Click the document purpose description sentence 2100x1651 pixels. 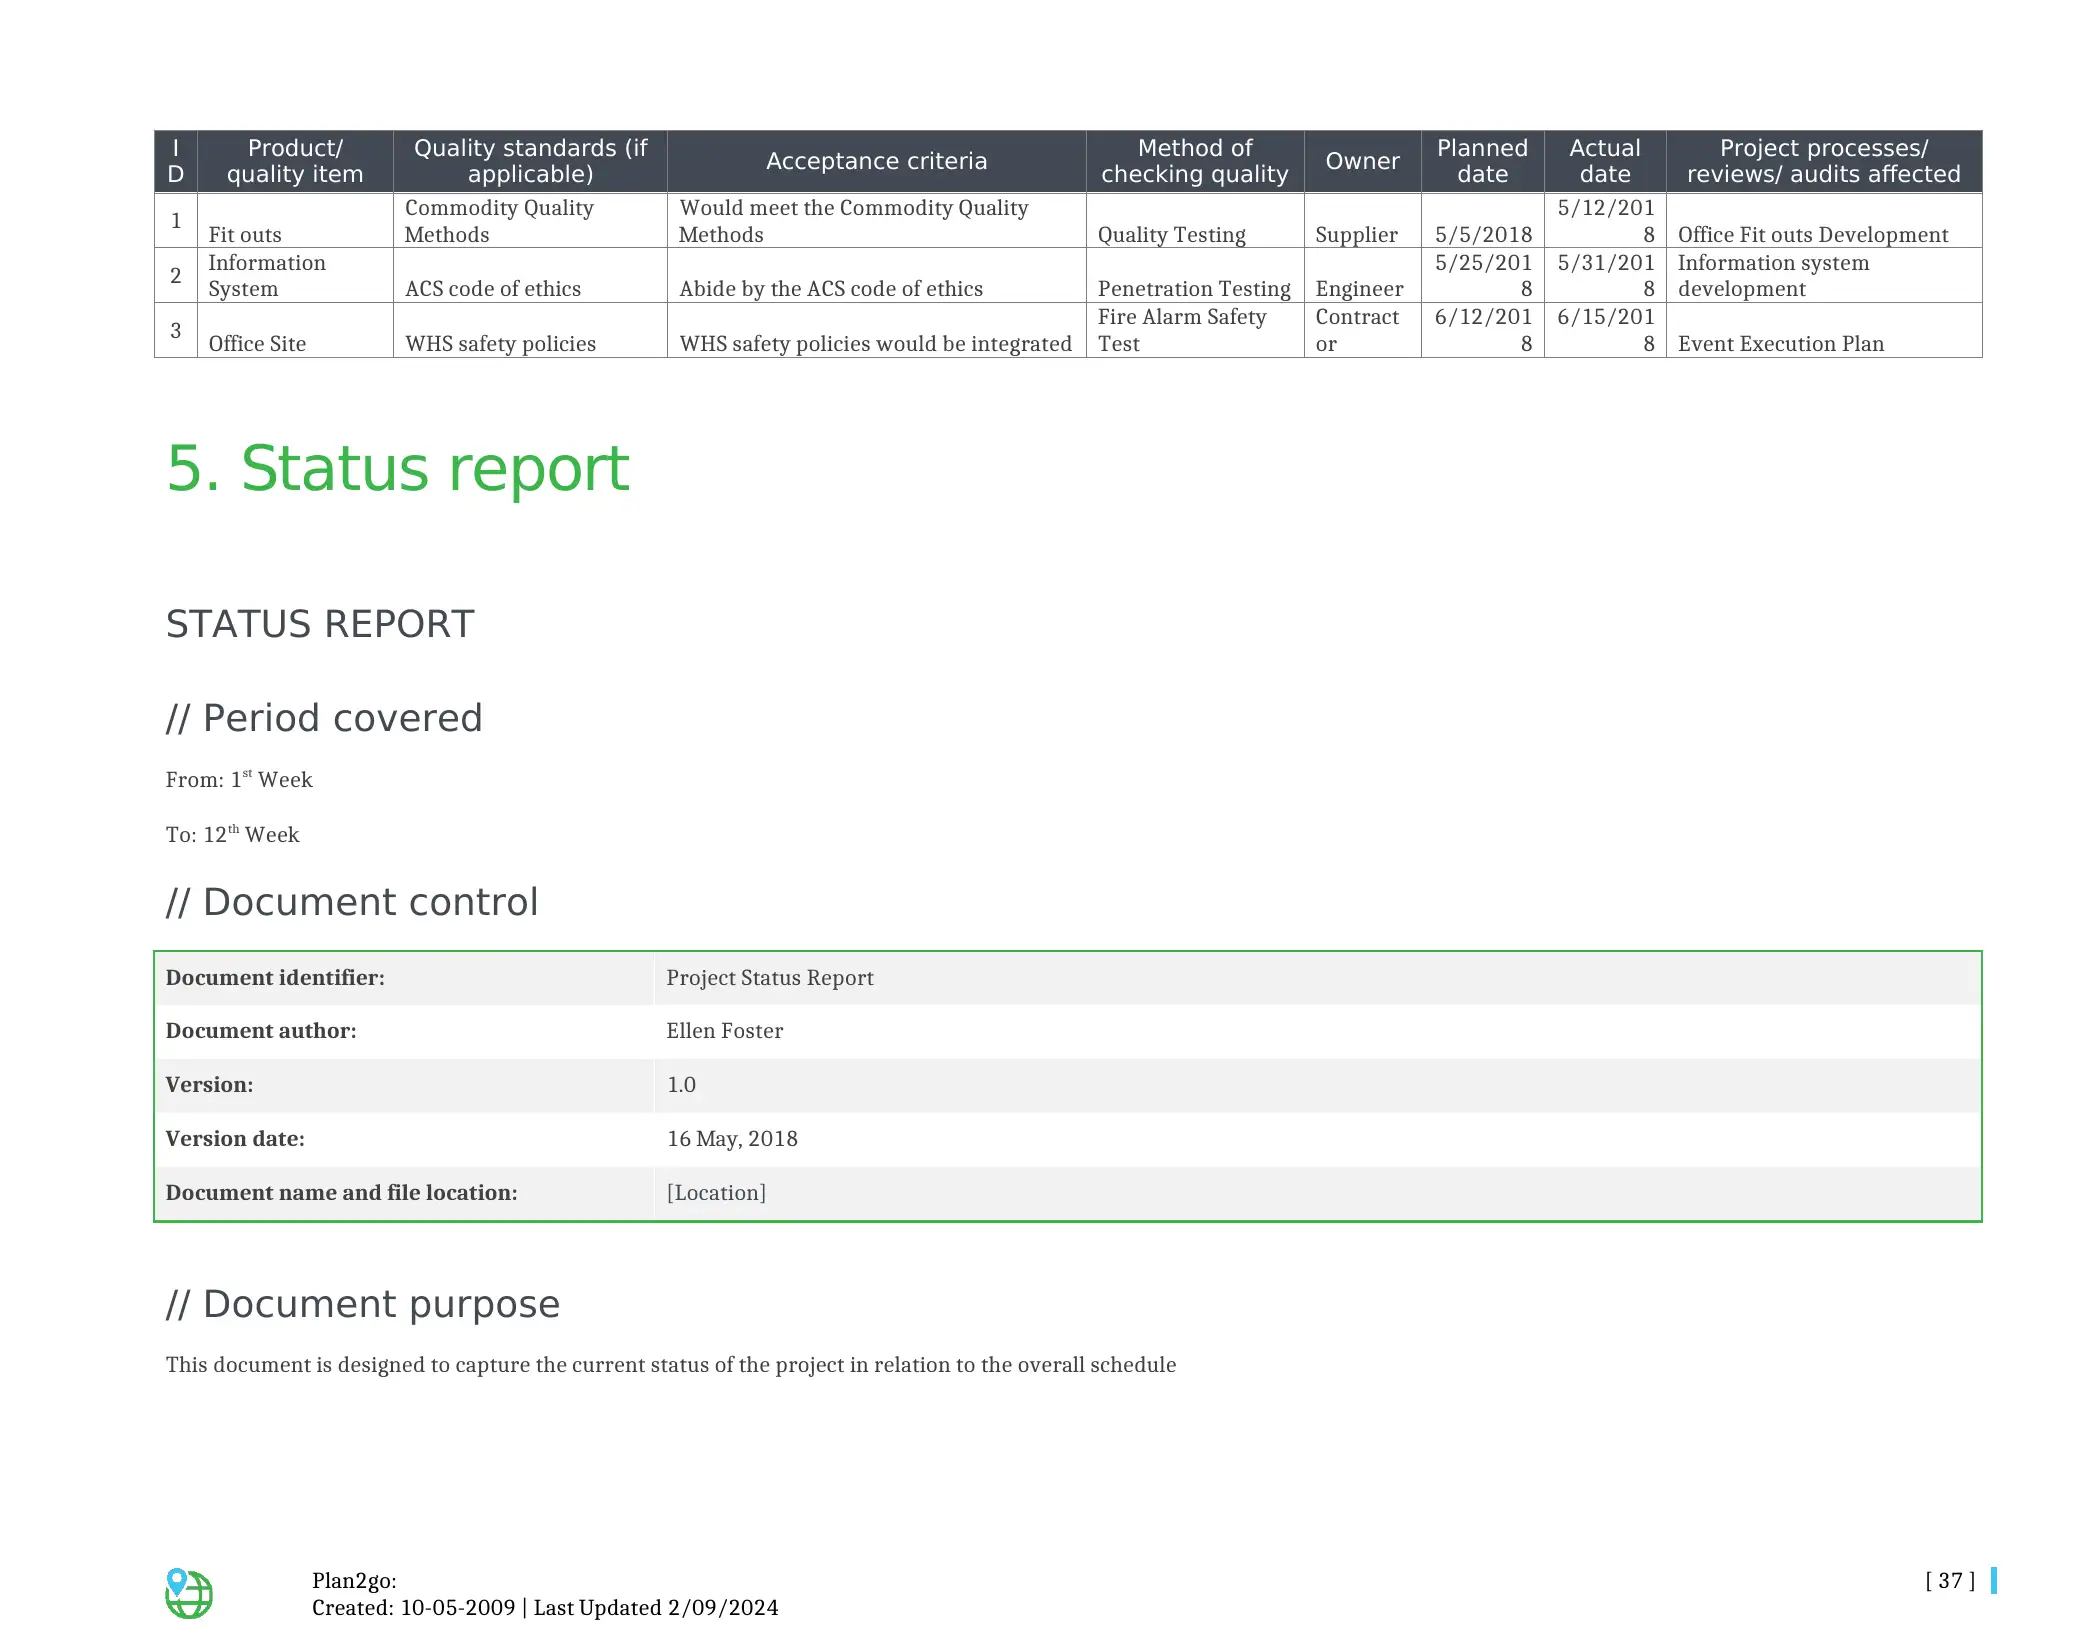coord(671,1365)
